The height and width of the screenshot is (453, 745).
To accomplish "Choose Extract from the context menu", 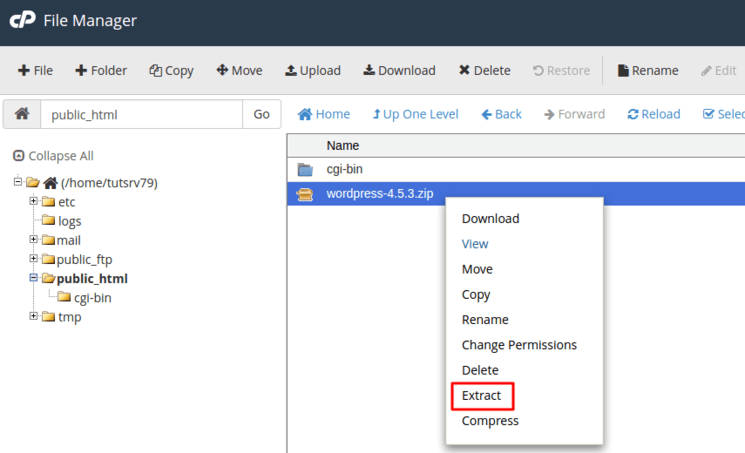I will pyautogui.click(x=481, y=396).
